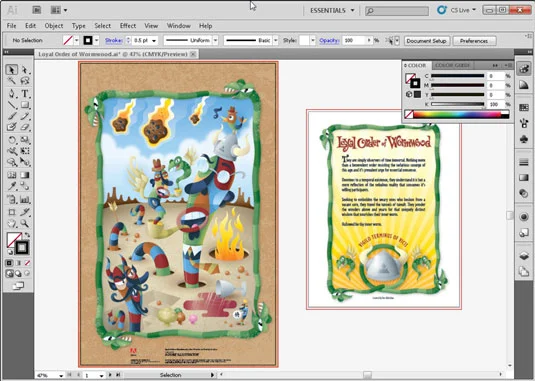The image size is (535, 381).
Task: Choose the Rectangle tool
Action: click(x=25, y=105)
